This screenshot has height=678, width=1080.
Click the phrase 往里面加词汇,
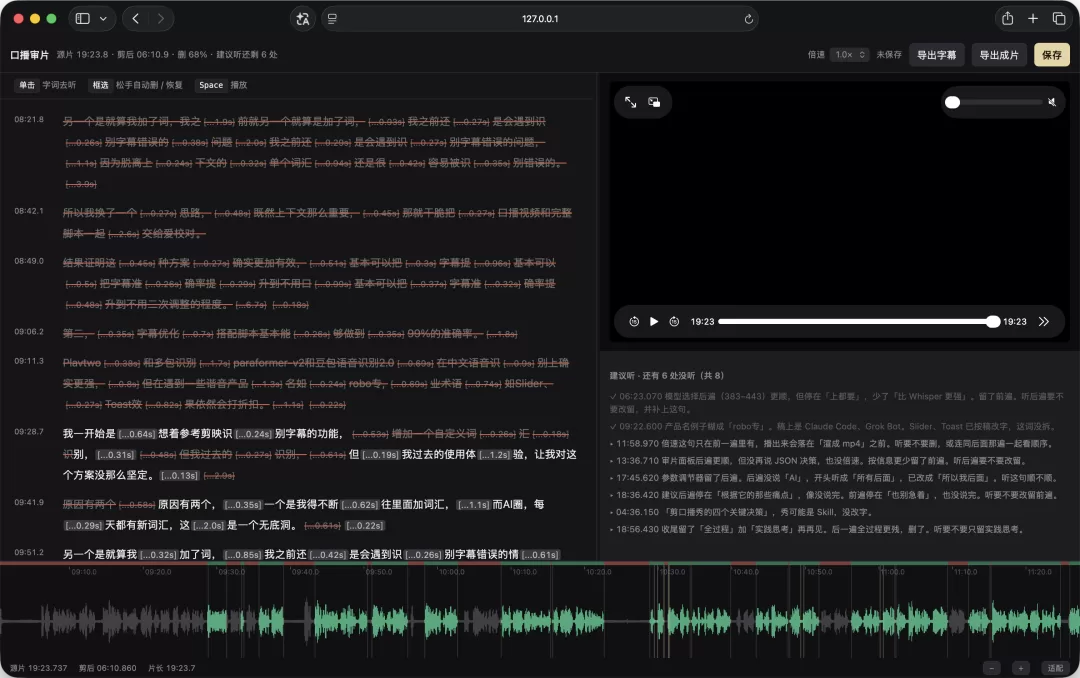tap(415, 505)
